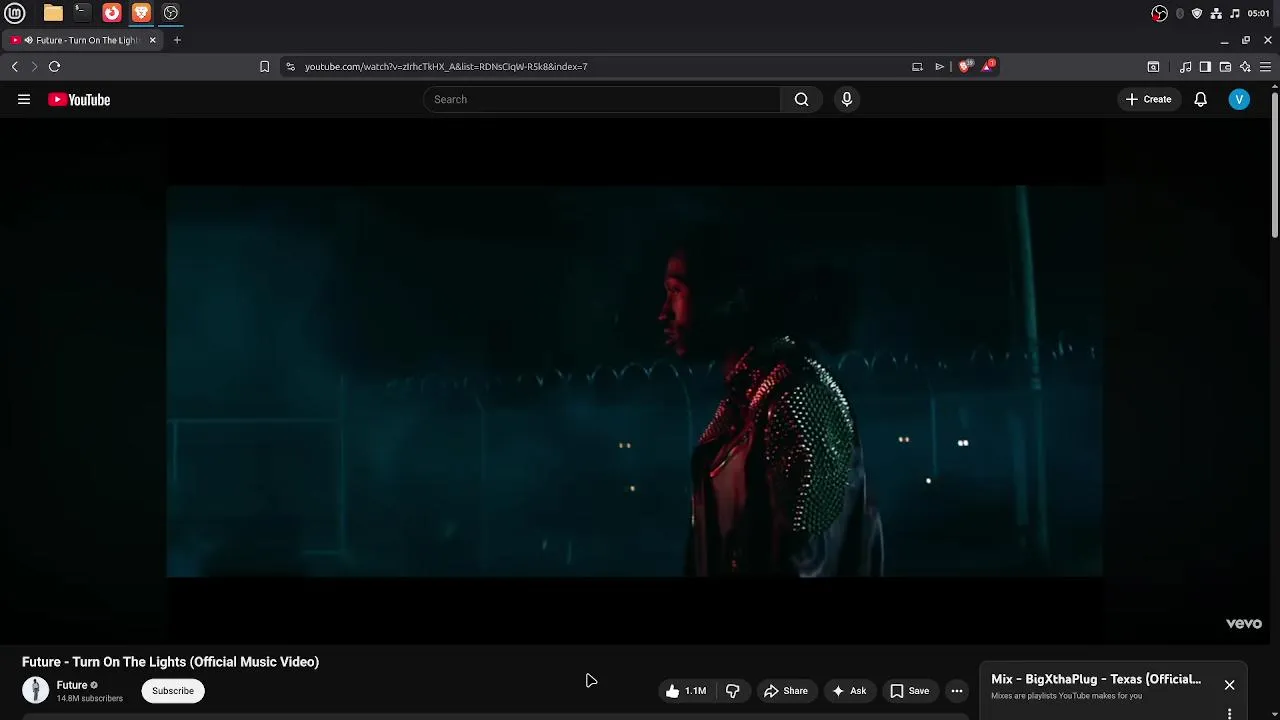This screenshot has width=1280, height=720.
Task: Show the calendar from the 05:01 clock
Action: point(1259,13)
